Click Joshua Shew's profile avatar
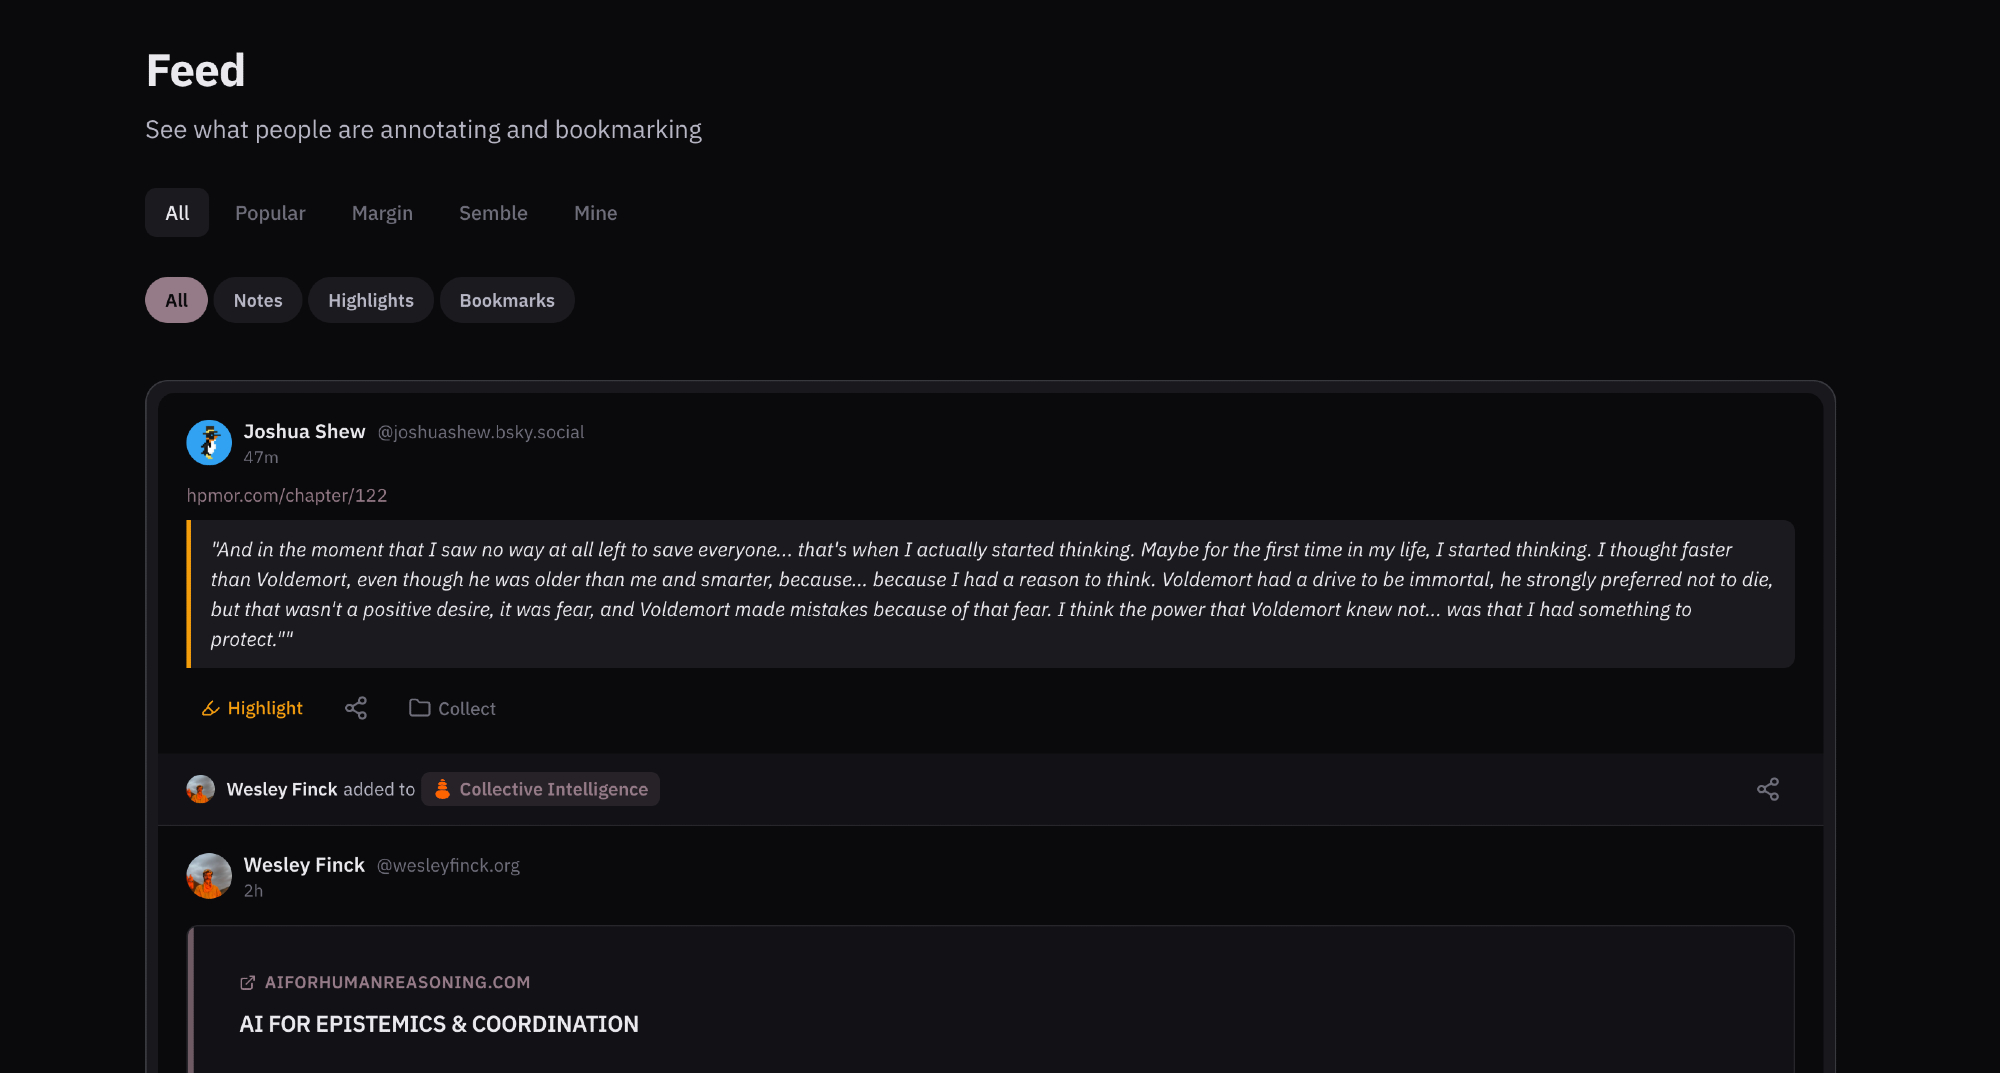Viewport: 2000px width, 1073px height. click(209, 442)
